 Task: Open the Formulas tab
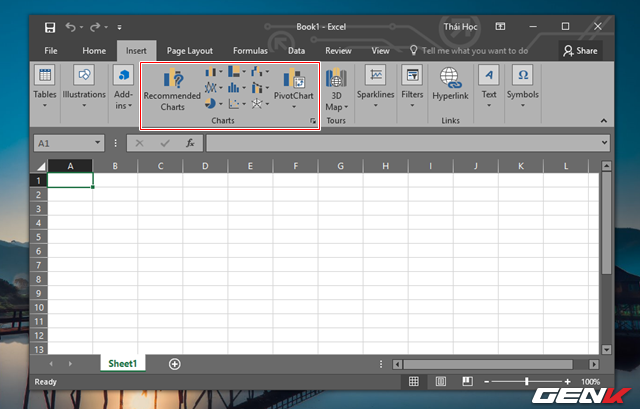tap(250, 51)
